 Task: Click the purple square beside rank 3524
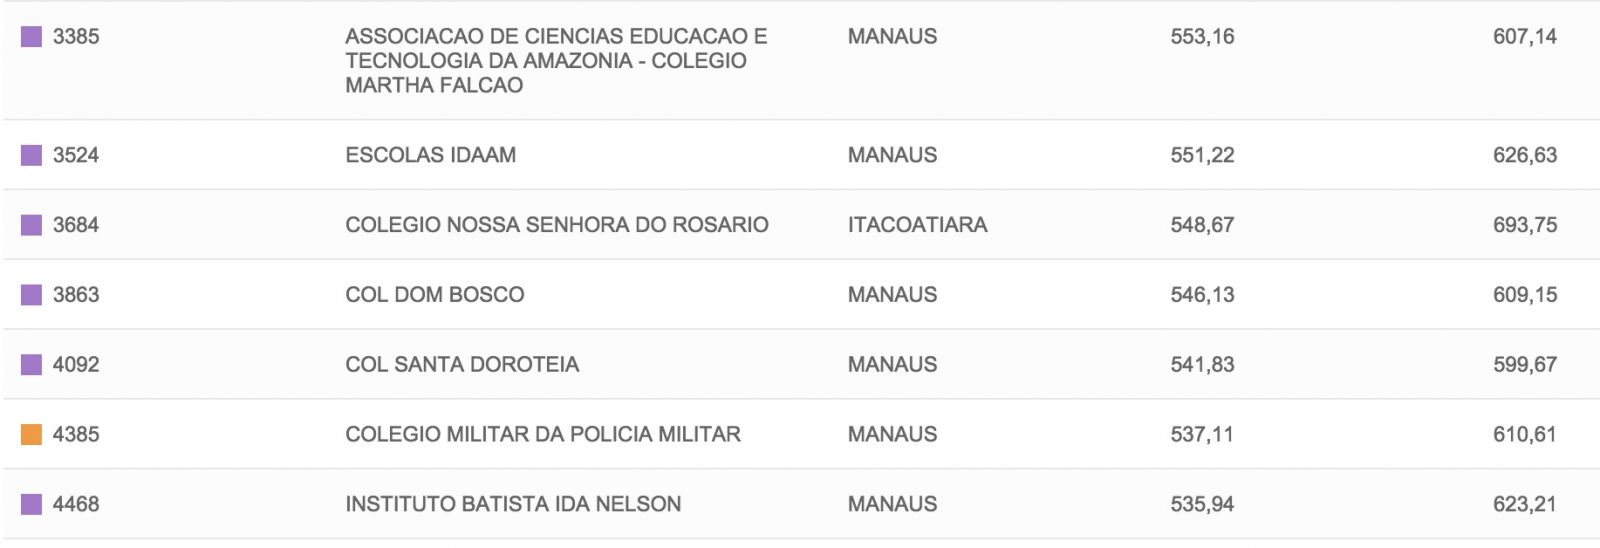click(32, 155)
